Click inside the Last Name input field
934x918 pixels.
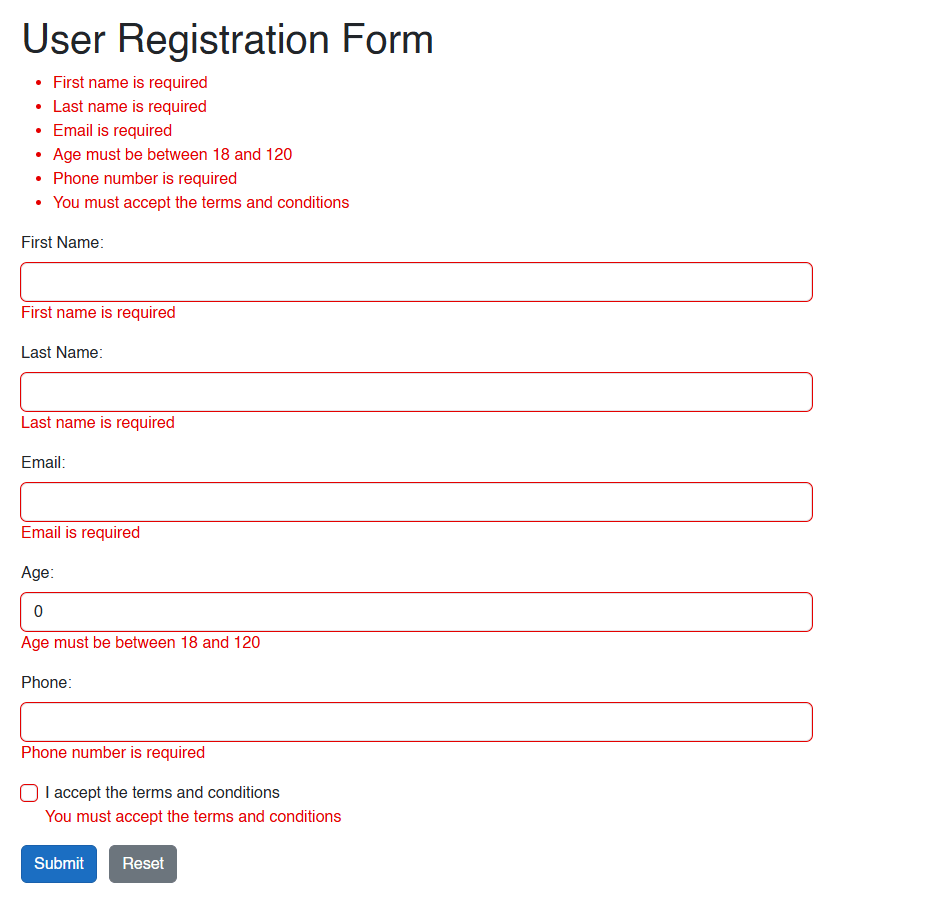pyautogui.click(x=416, y=391)
